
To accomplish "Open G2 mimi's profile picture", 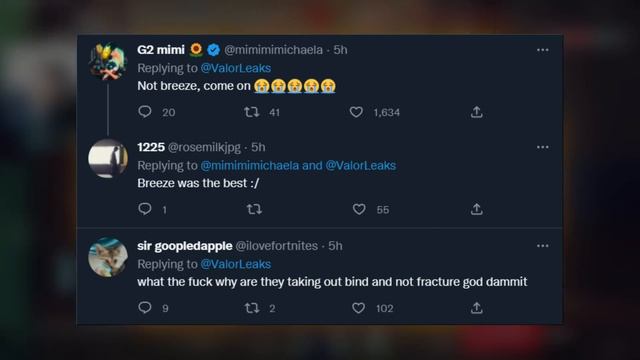I will pyautogui.click(x=108, y=61).
